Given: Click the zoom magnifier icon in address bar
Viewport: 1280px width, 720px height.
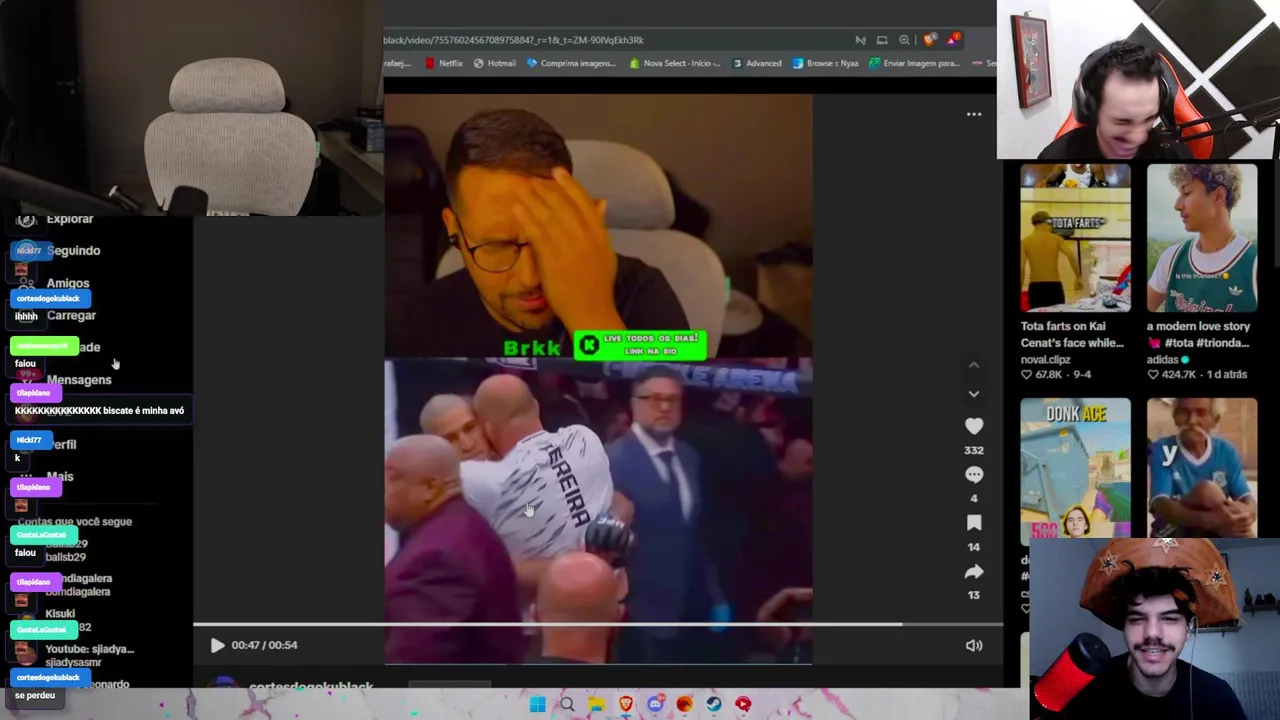Looking at the screenshot, I should point(904,40).
